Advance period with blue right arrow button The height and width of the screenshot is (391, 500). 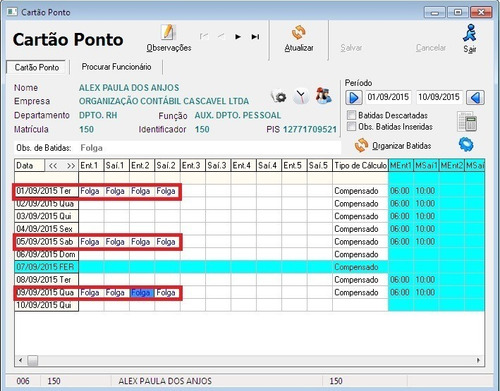(354, 98)
